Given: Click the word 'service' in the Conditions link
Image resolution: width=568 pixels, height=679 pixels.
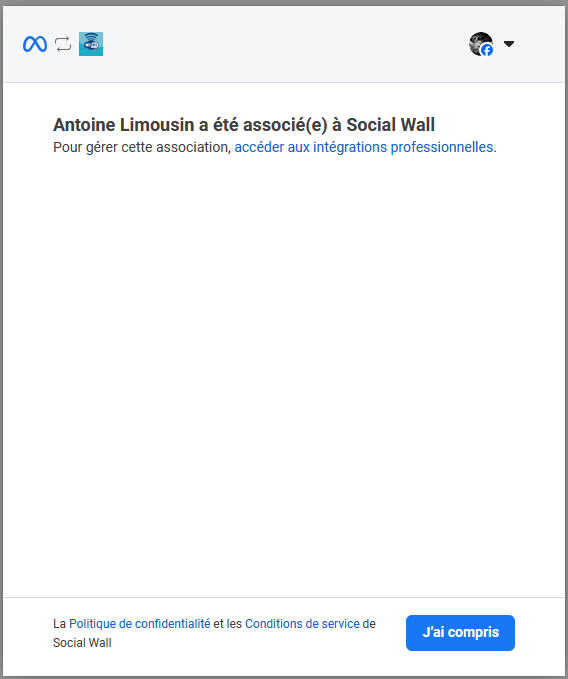Looking at the screenshot, I should (341, 624).
